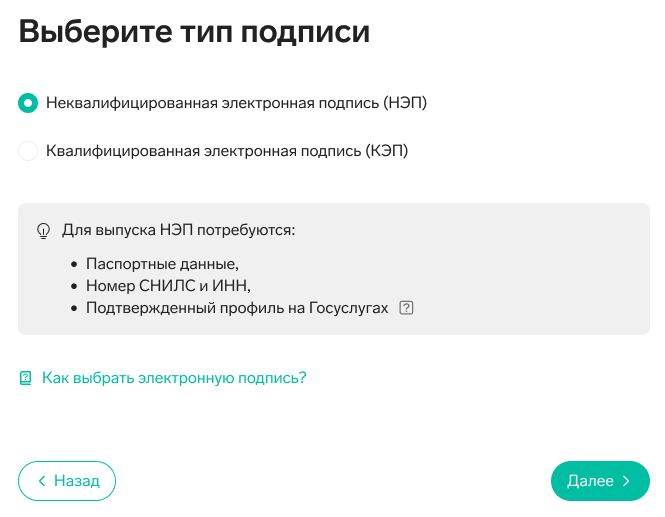
Task: Click the Подтвержденный профиль на Госуслугах item
Action: click(x=236, y=308)
